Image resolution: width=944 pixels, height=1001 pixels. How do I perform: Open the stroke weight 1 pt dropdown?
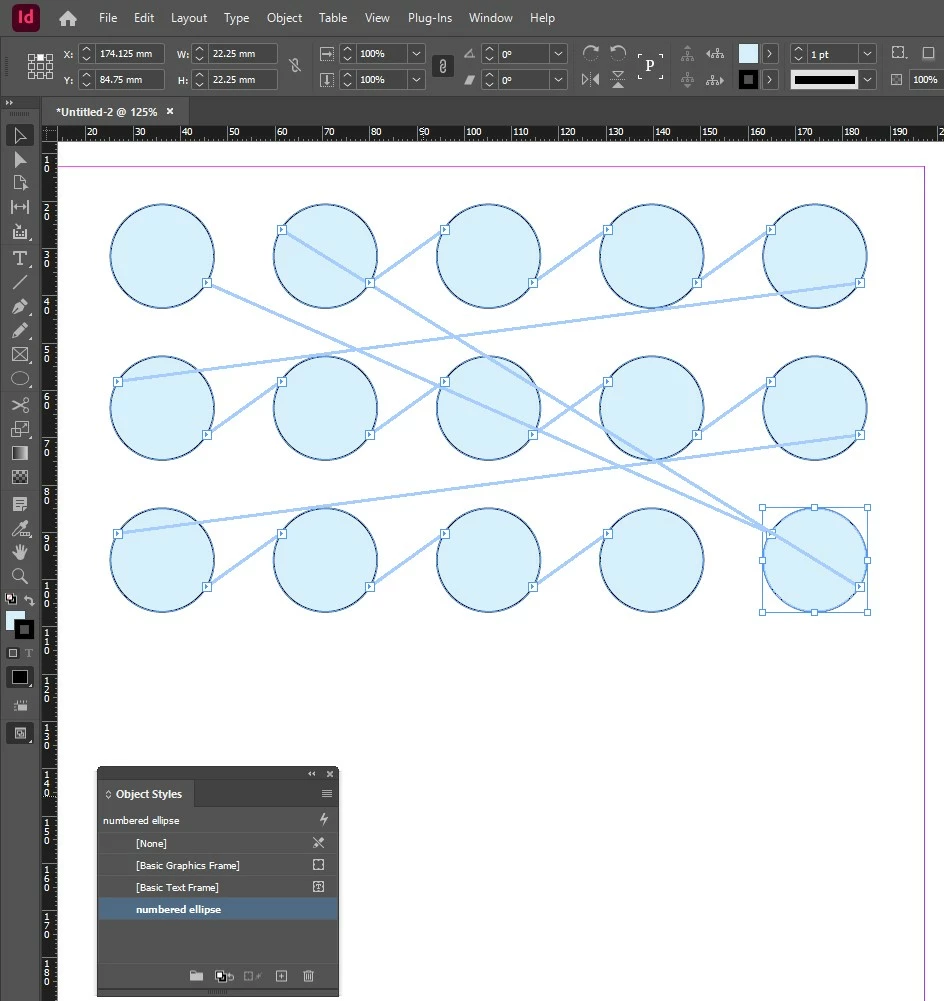[867, 54]
